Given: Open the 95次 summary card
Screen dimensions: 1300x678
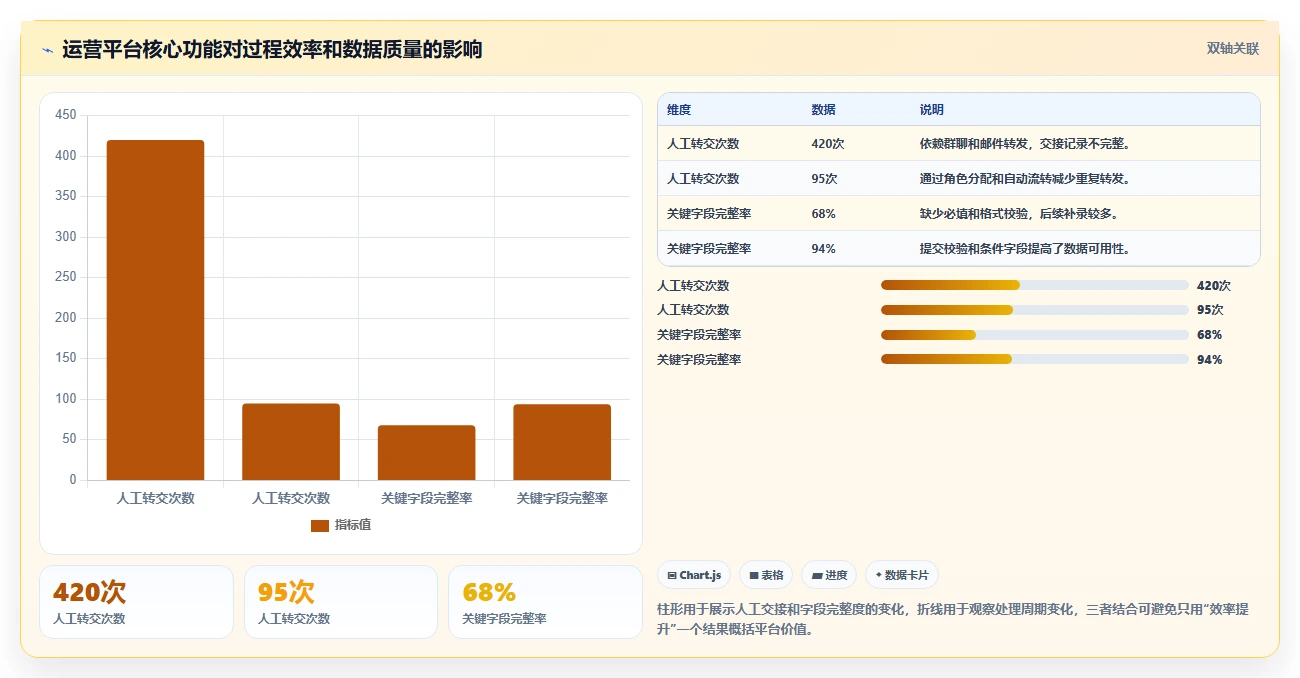Looking at the screenshot, I should [341, 602].
